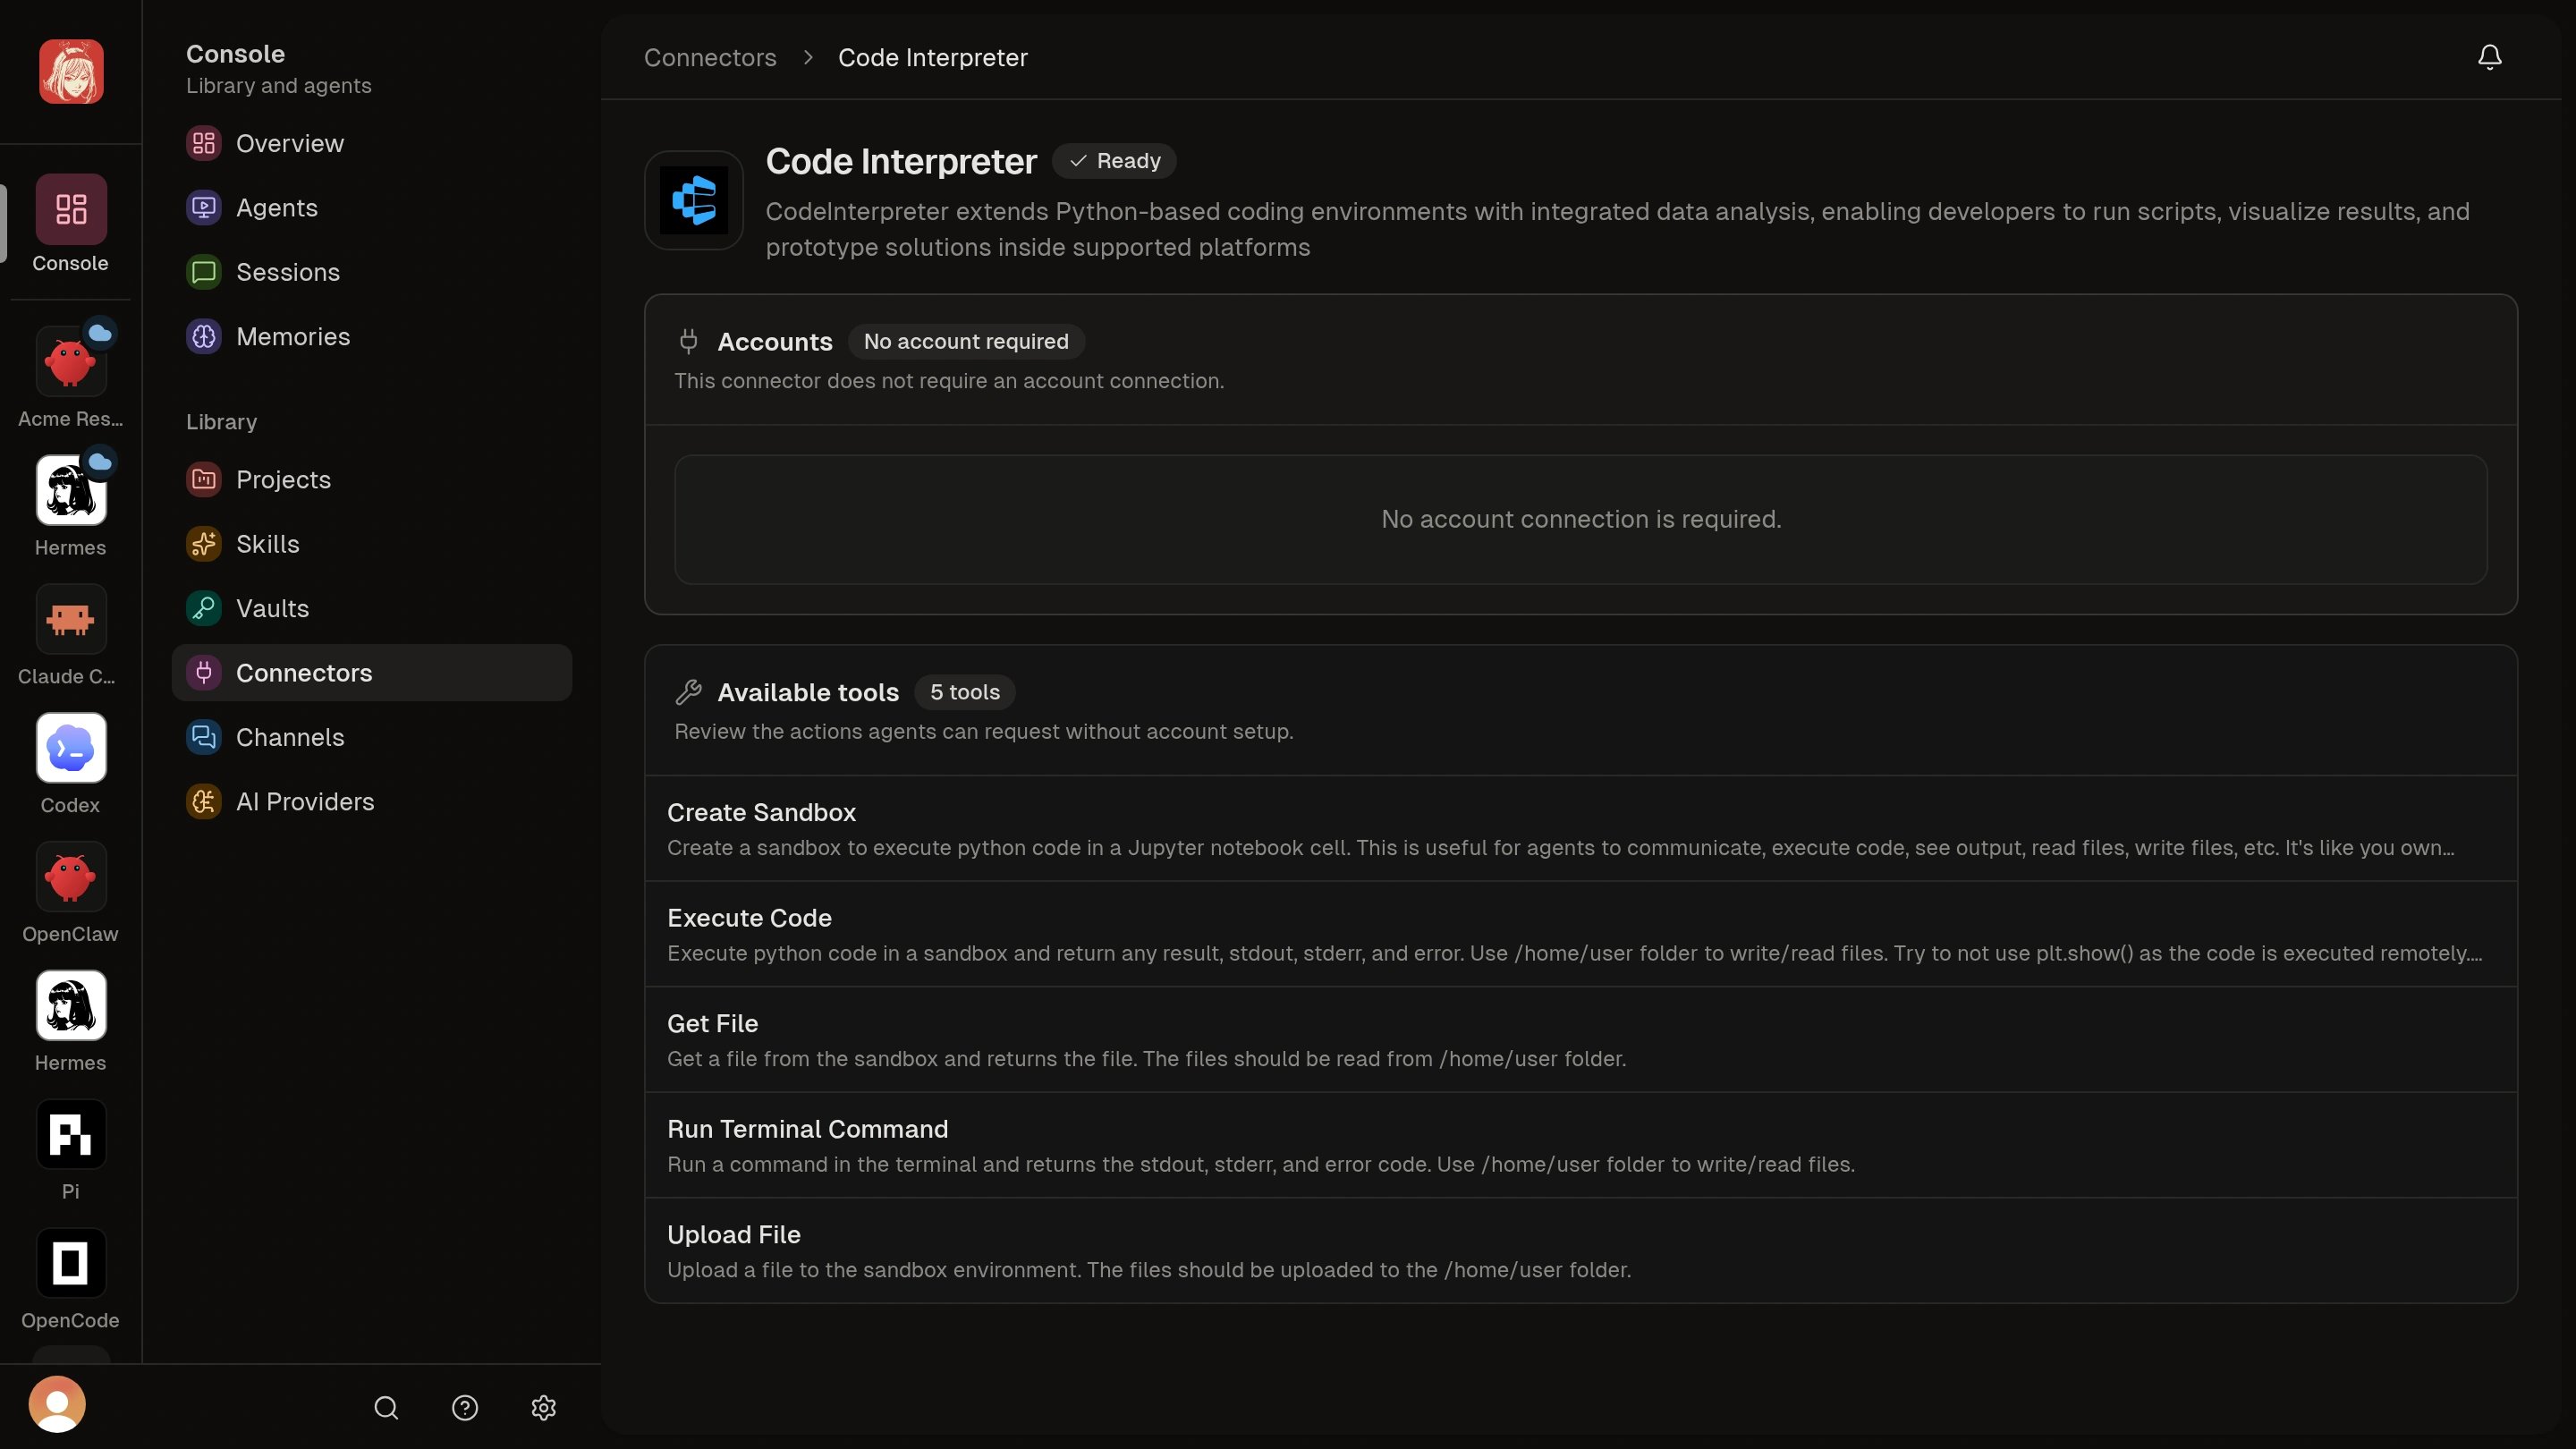The height and width of the screenshot is (1449, 2576).
Task: Open Skills in the Library
Action: 371,544
